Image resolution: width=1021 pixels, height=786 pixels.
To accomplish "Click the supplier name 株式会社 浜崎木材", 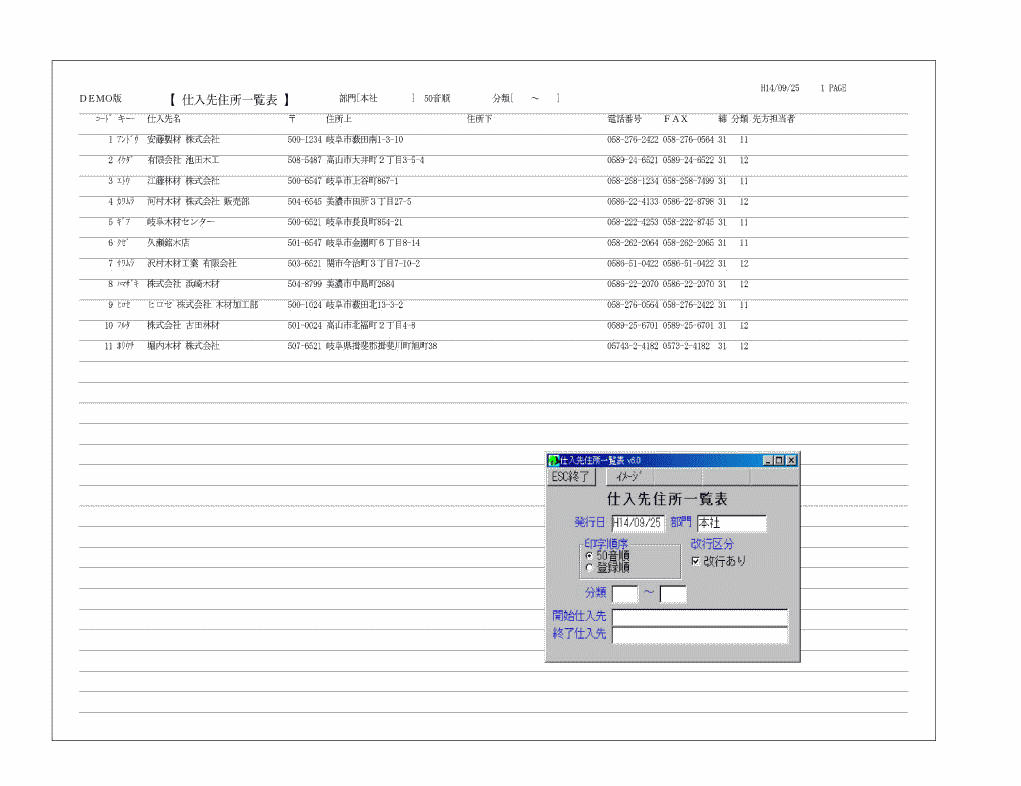I will pyautogui.click(x=184, y=284).
